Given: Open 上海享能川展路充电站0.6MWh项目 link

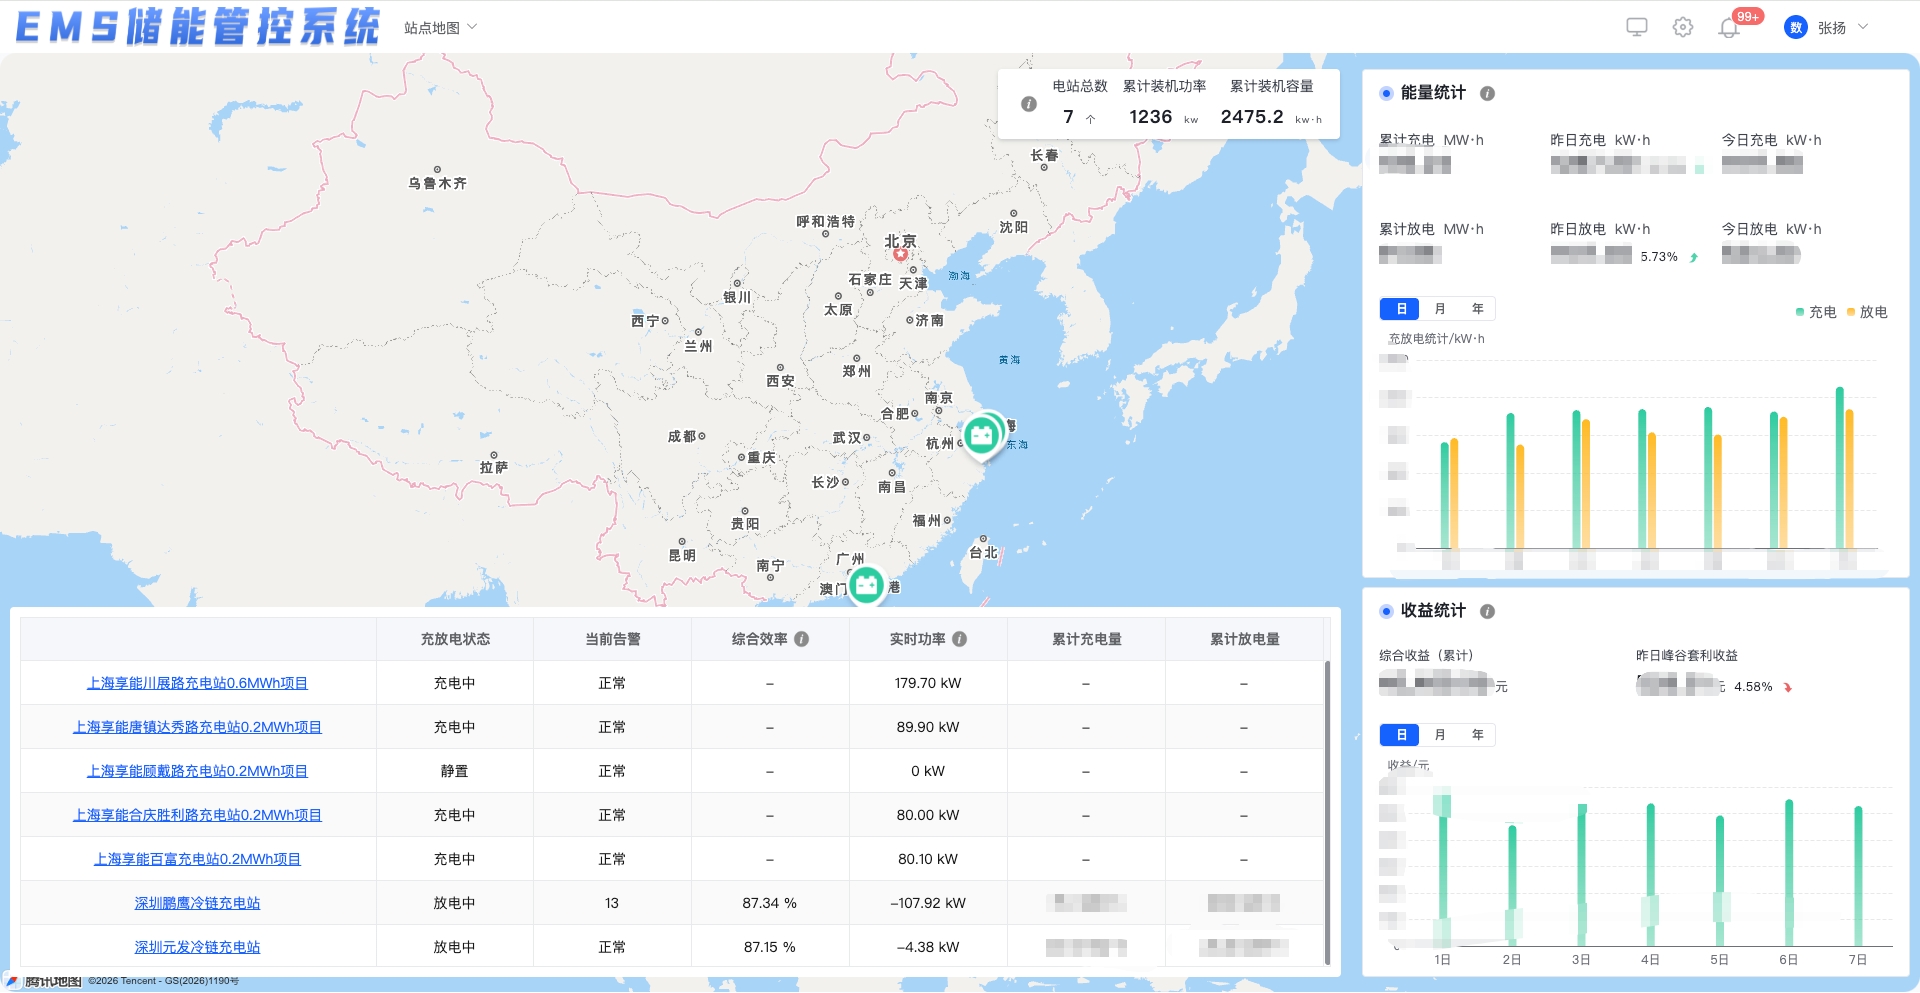Looking at the screenshot, I should click(x=197, y=683).
